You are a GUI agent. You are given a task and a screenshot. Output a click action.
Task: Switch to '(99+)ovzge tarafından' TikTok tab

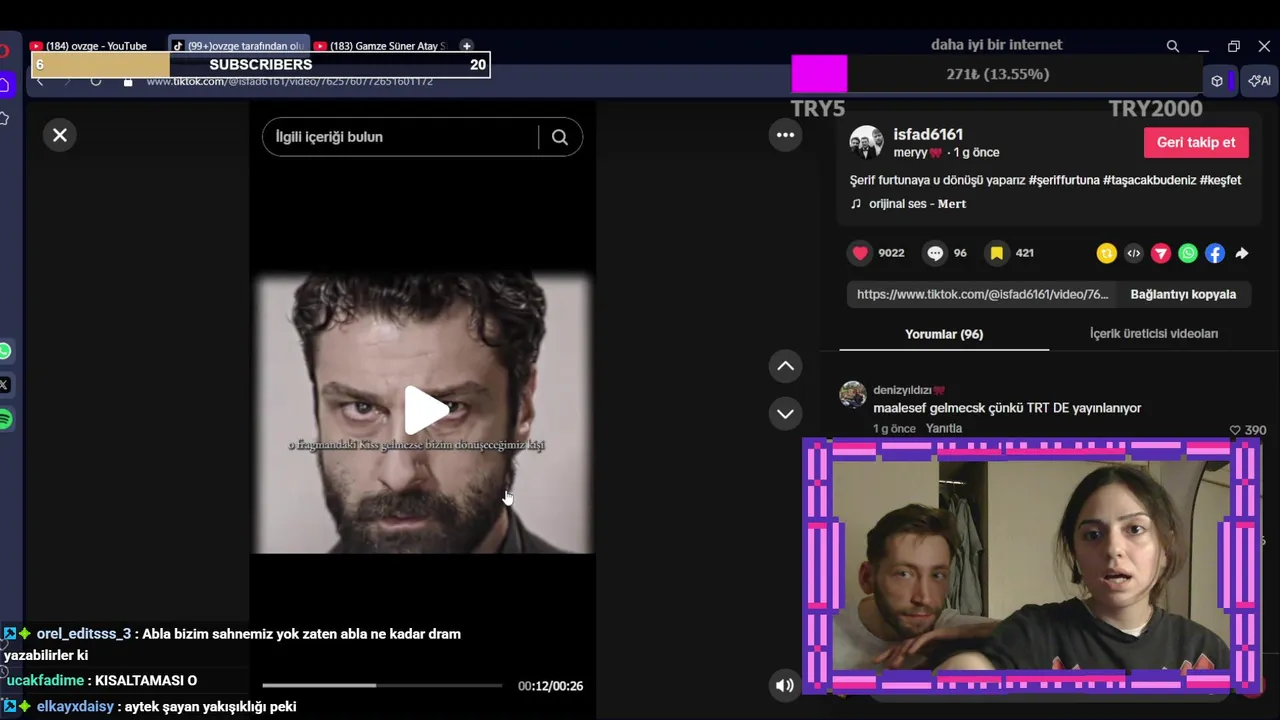tap(238, 46)
